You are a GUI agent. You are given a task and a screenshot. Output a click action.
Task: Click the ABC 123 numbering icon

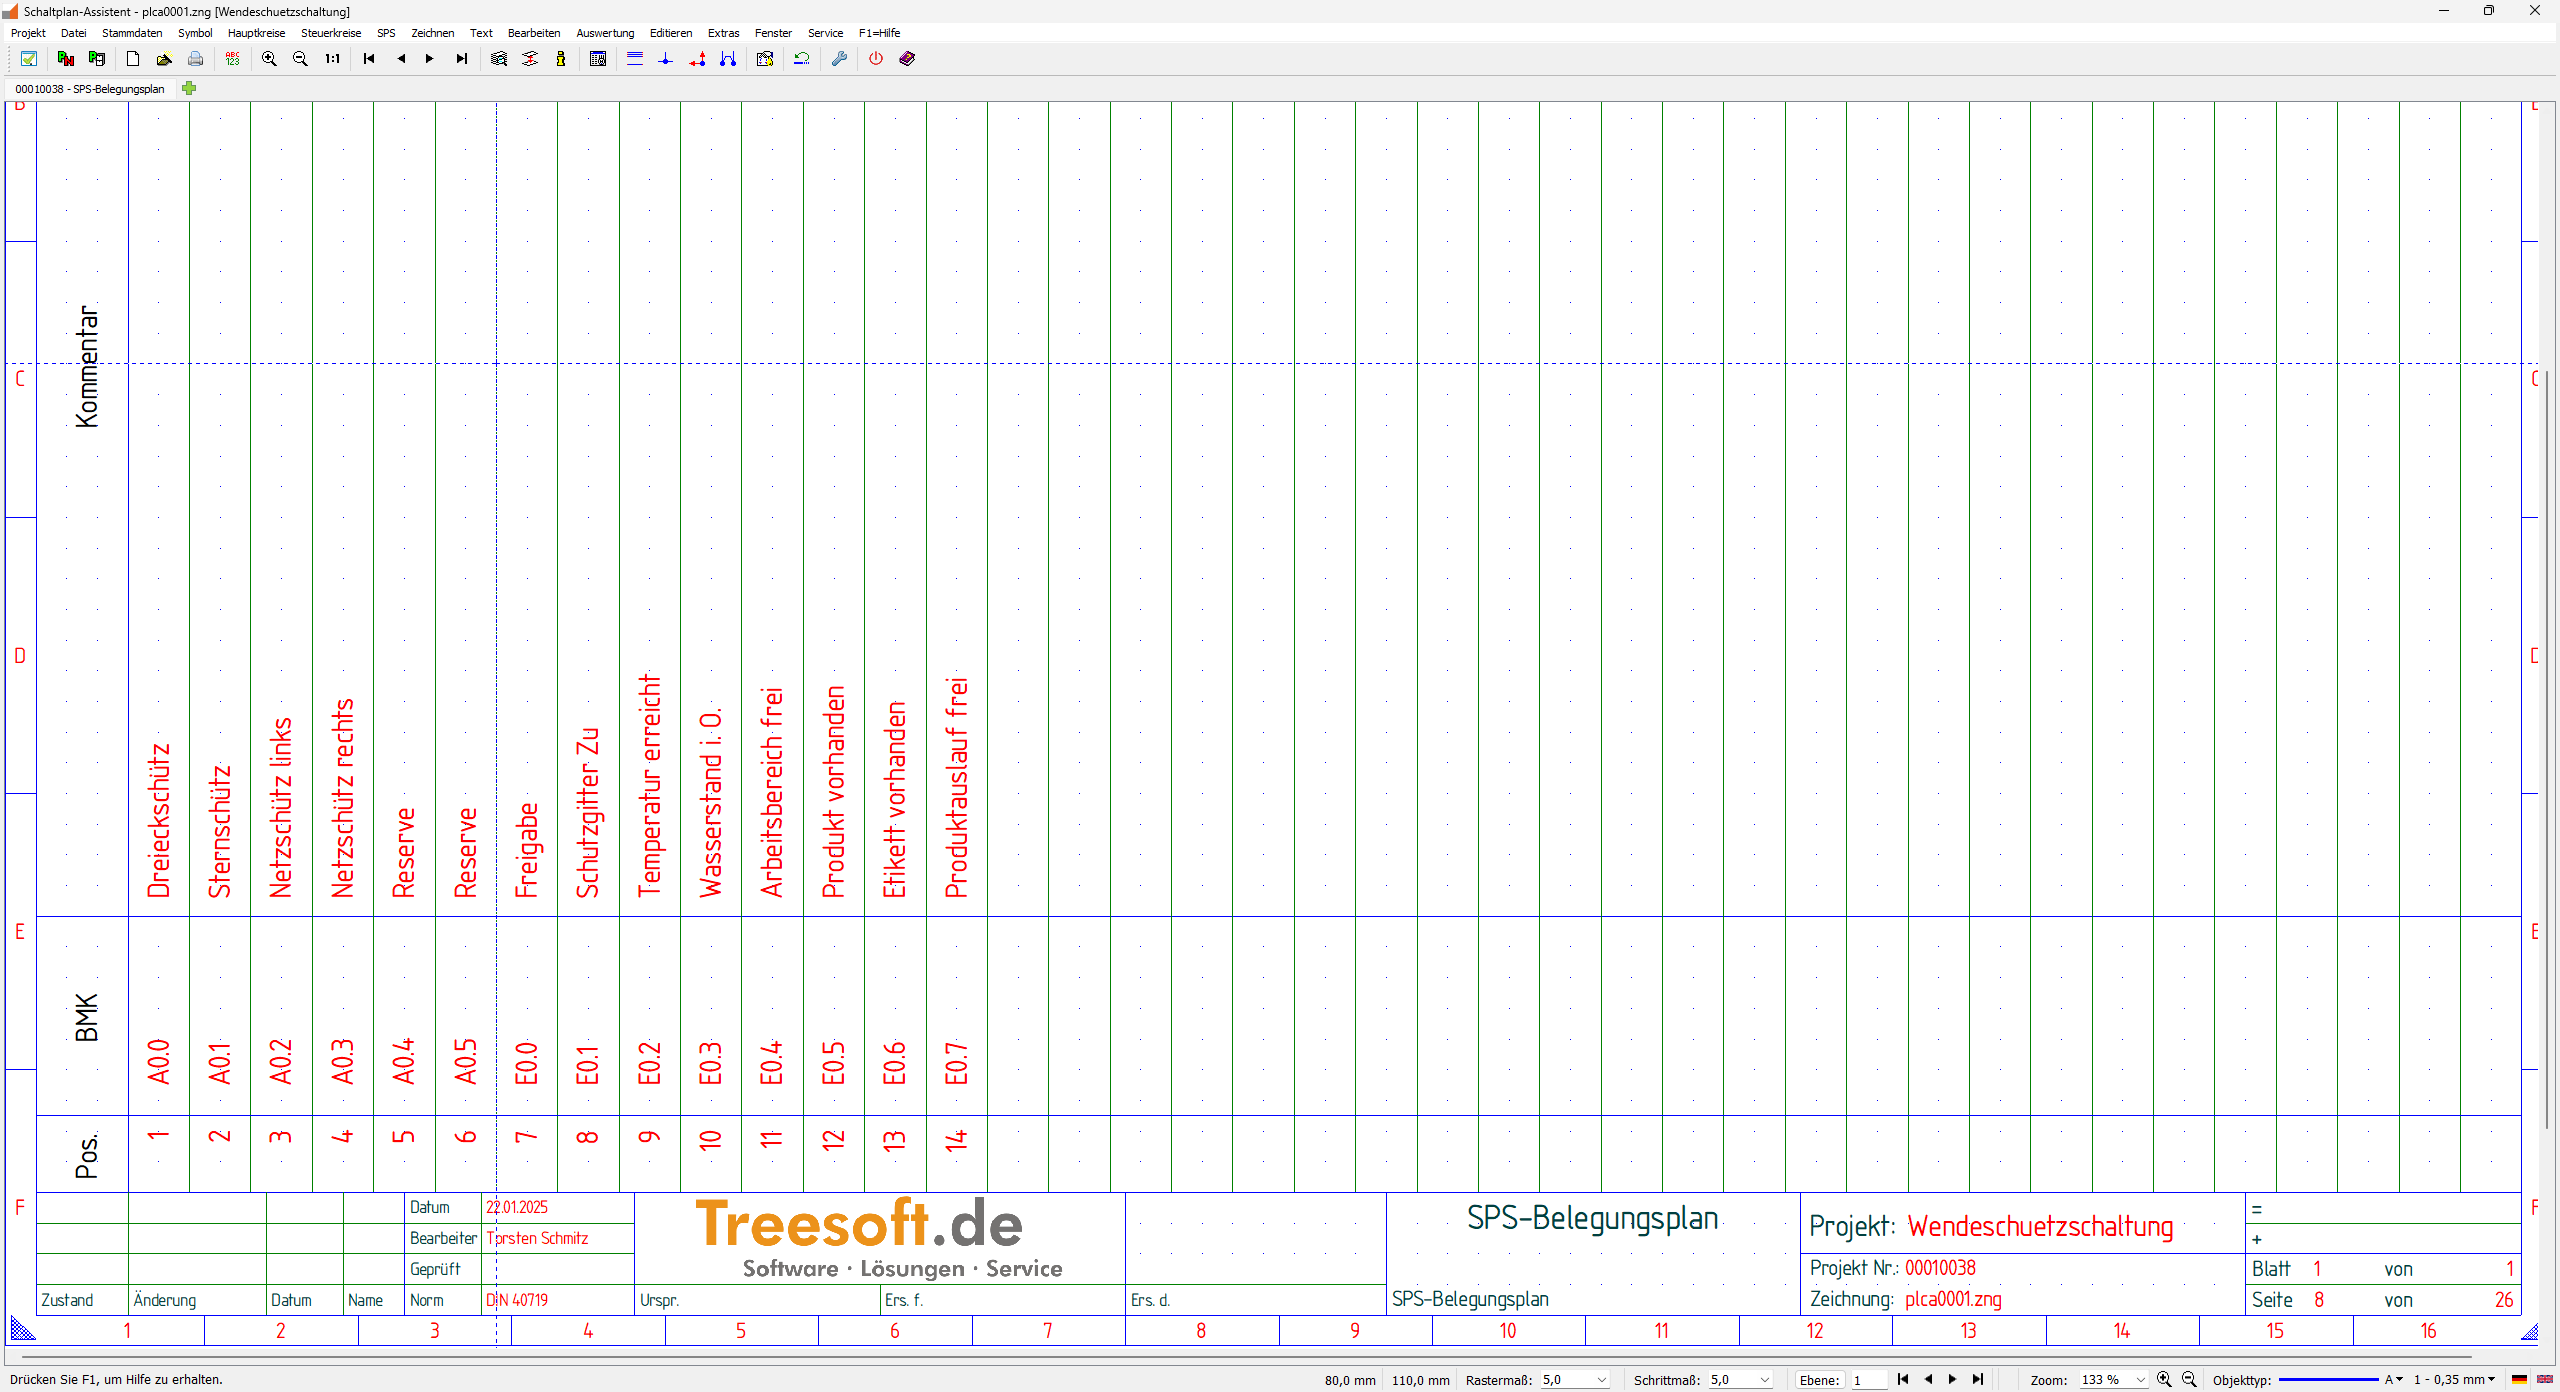(233, 59)
